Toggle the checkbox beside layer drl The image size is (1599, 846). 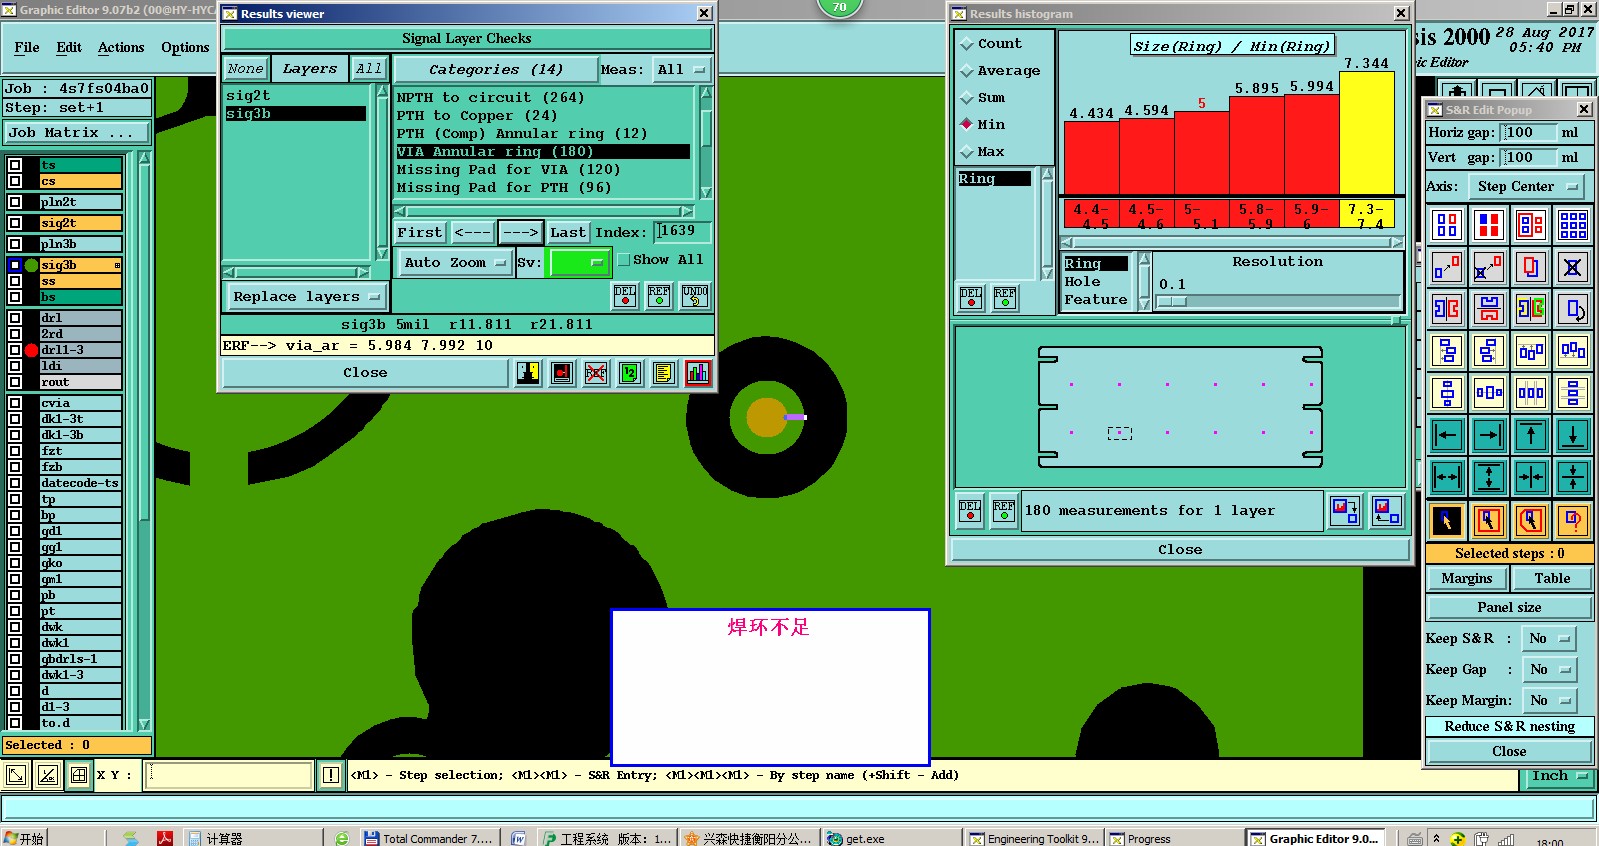tap(15, 318)
